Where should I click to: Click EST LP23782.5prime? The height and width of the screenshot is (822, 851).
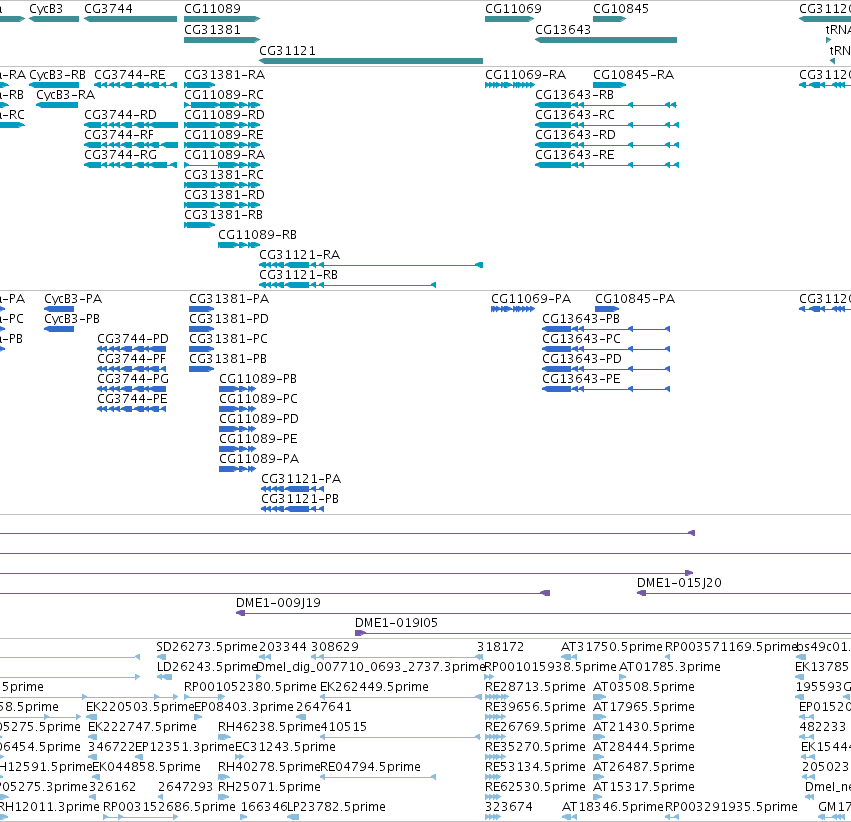coord(336,807)
